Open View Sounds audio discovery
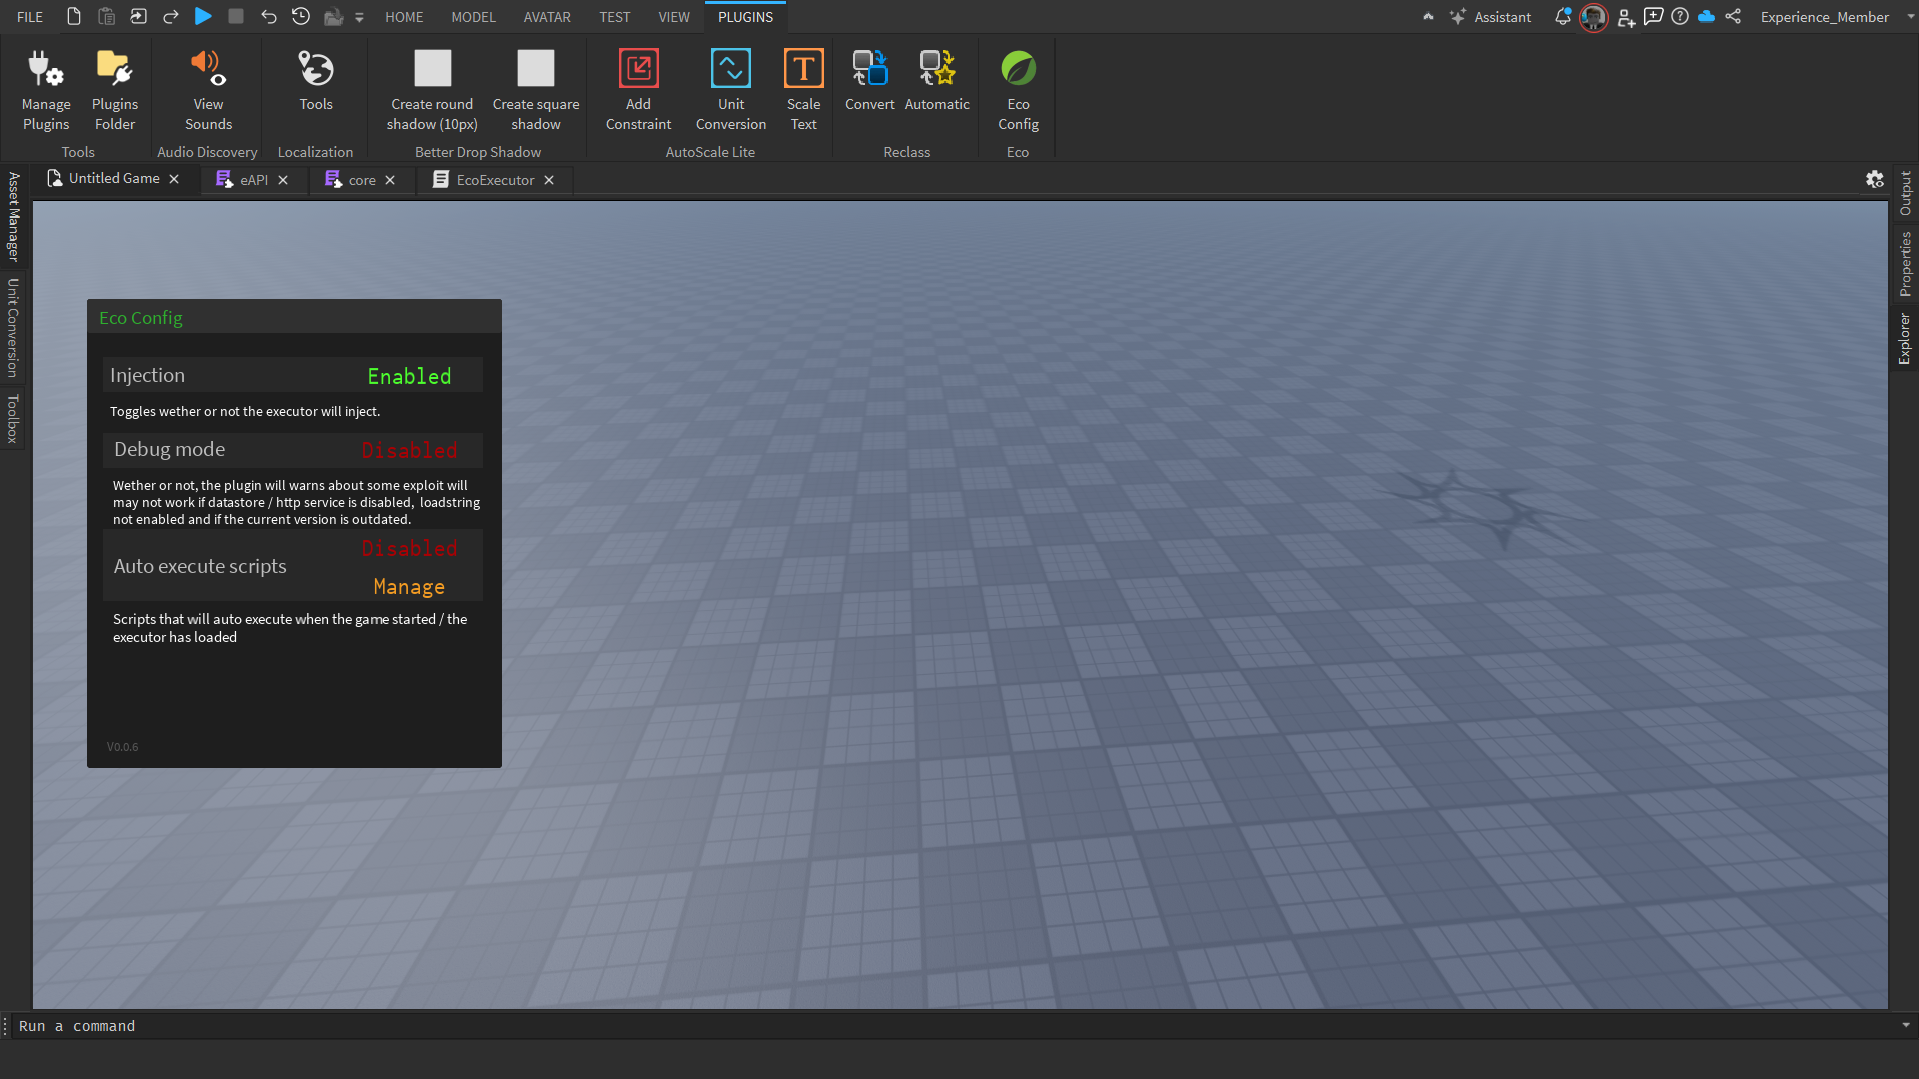This screenshot has width=1919, height=1079. (x=208, y=90)
